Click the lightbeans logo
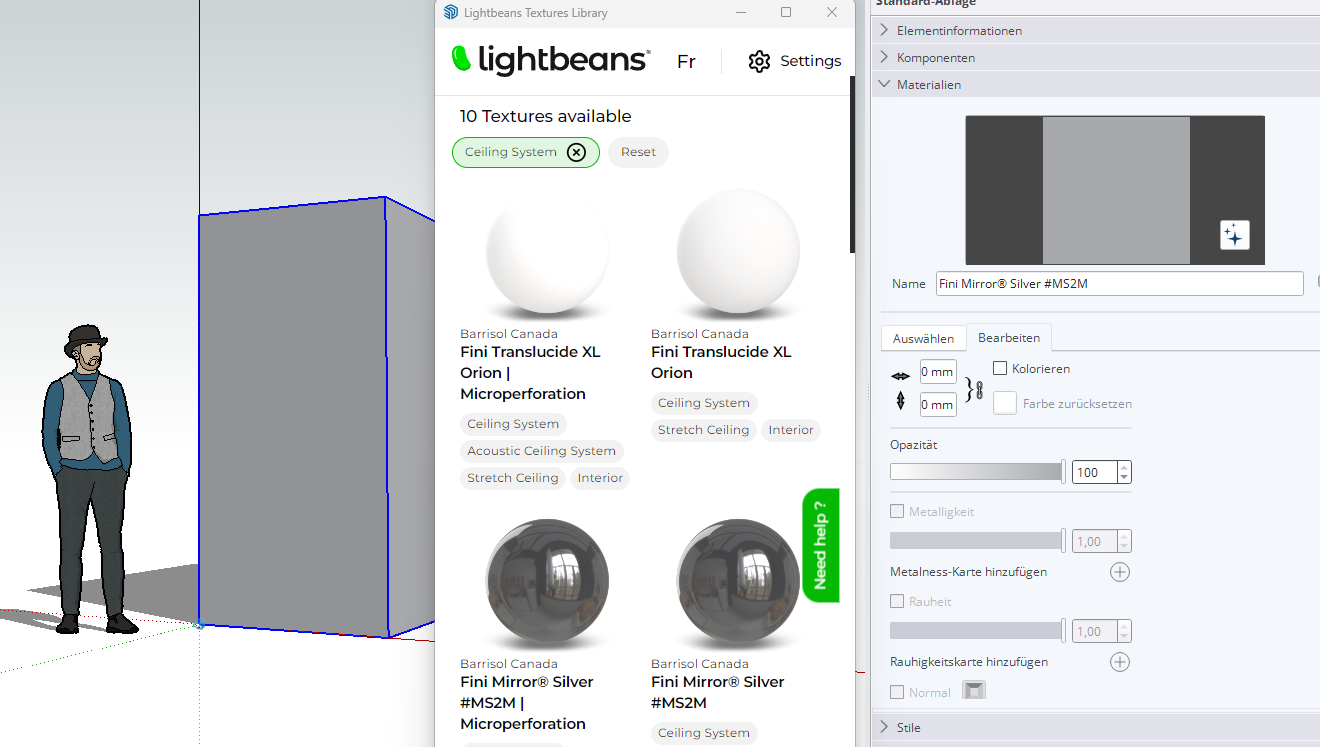Screen dimensions: 1320x747 click(x=551, y=60)
